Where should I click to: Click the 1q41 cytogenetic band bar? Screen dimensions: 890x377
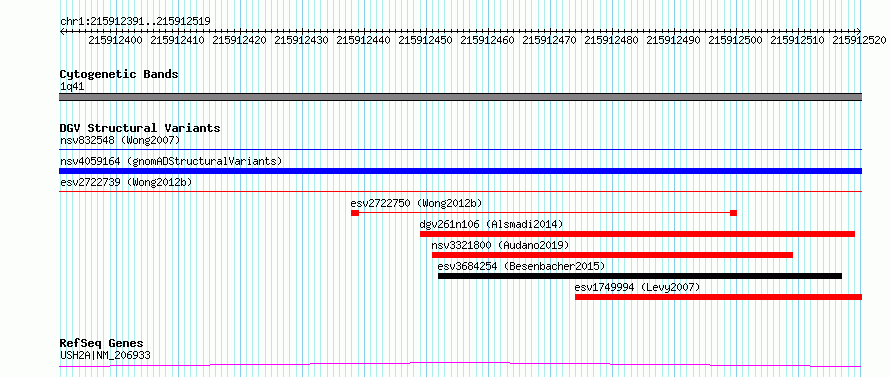(460, 97)
